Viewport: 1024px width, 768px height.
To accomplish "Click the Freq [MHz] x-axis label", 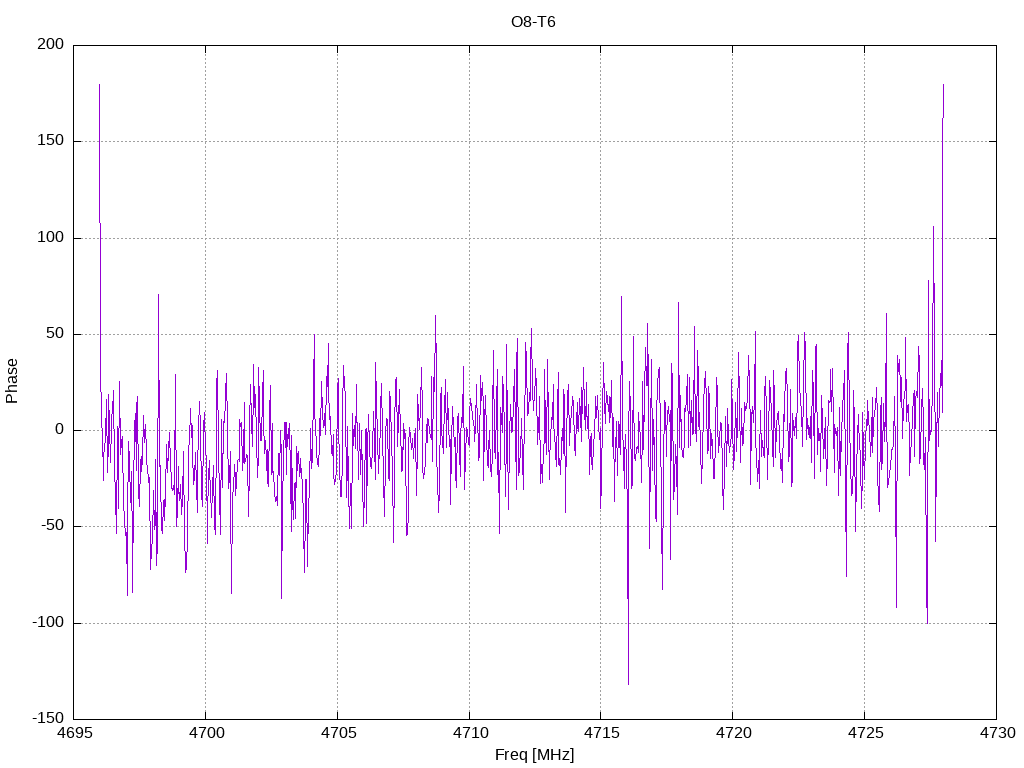I will [x=534, y=755].
